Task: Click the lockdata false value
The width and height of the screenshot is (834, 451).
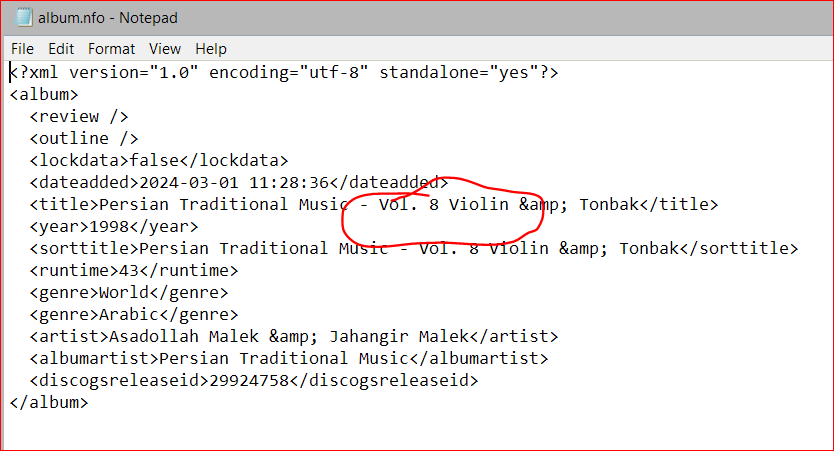Action: coord(154,161)
